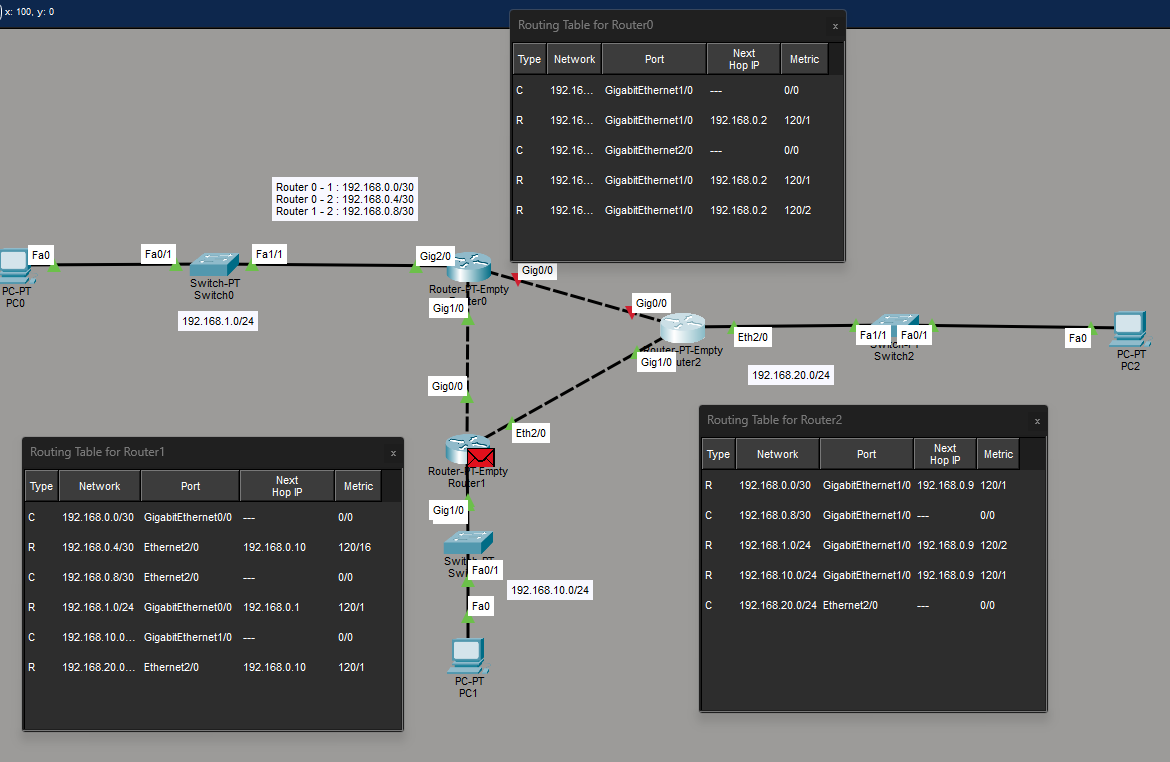Viewport: 1170px width, 762px height.
Task: Select the PC2 computer icon
Action: click(x=1129, y=329)
